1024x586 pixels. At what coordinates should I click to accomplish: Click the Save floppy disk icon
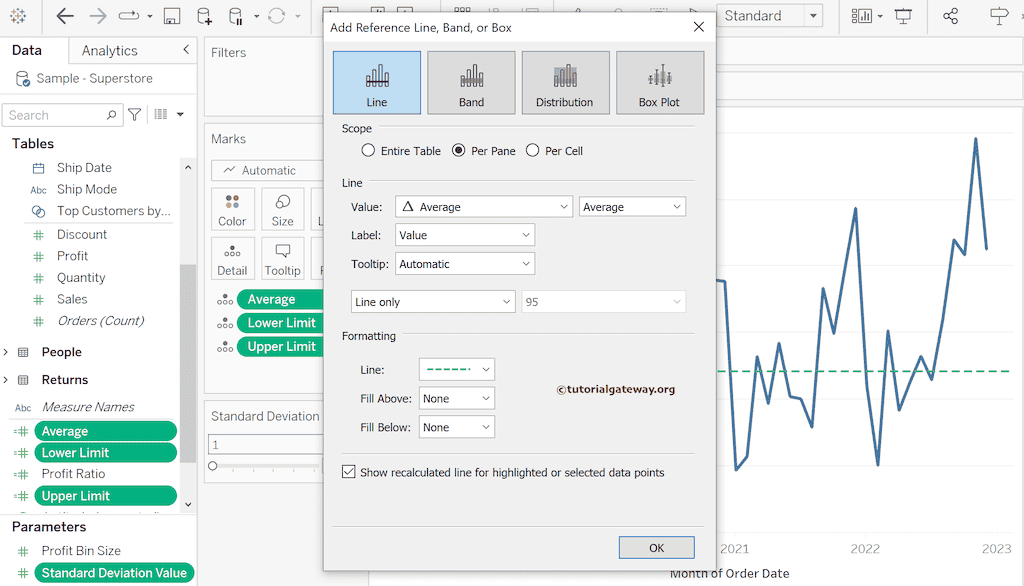pyautogui.click(x=172, y=16)
